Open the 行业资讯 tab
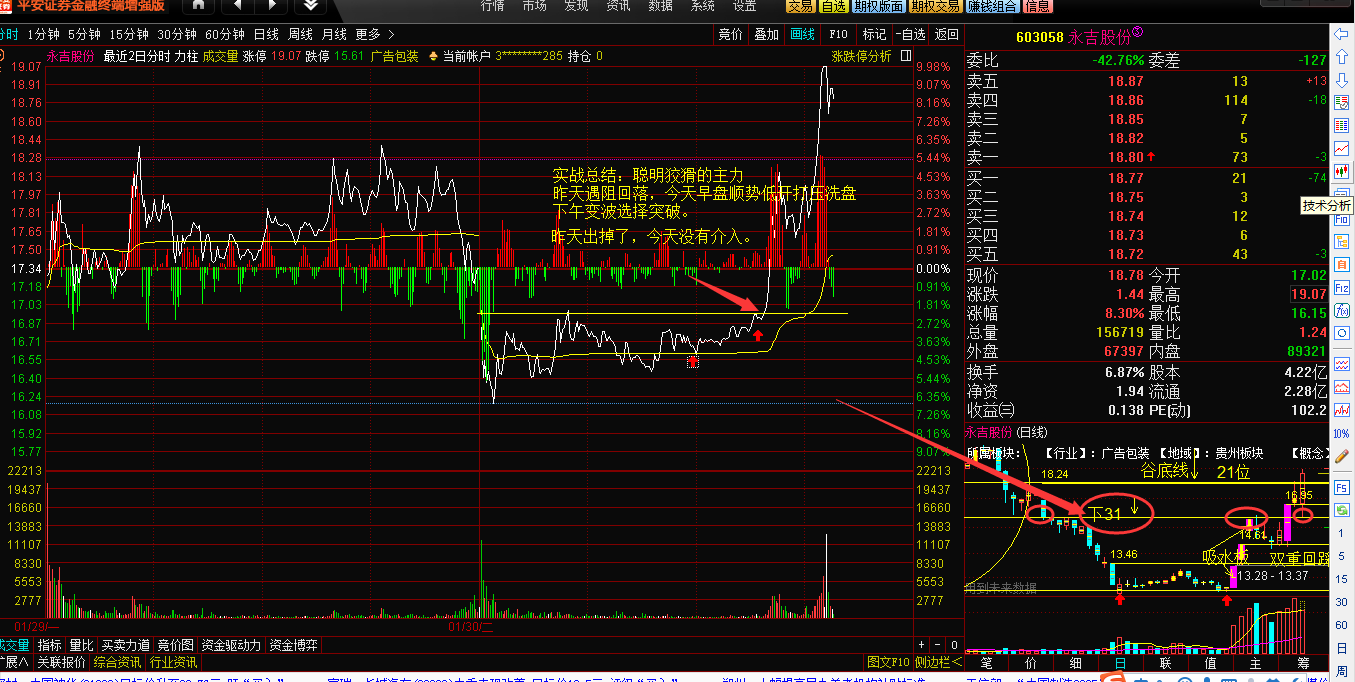Image resolution: width=1355 pixels, height=682 pixels. [174, 662]
